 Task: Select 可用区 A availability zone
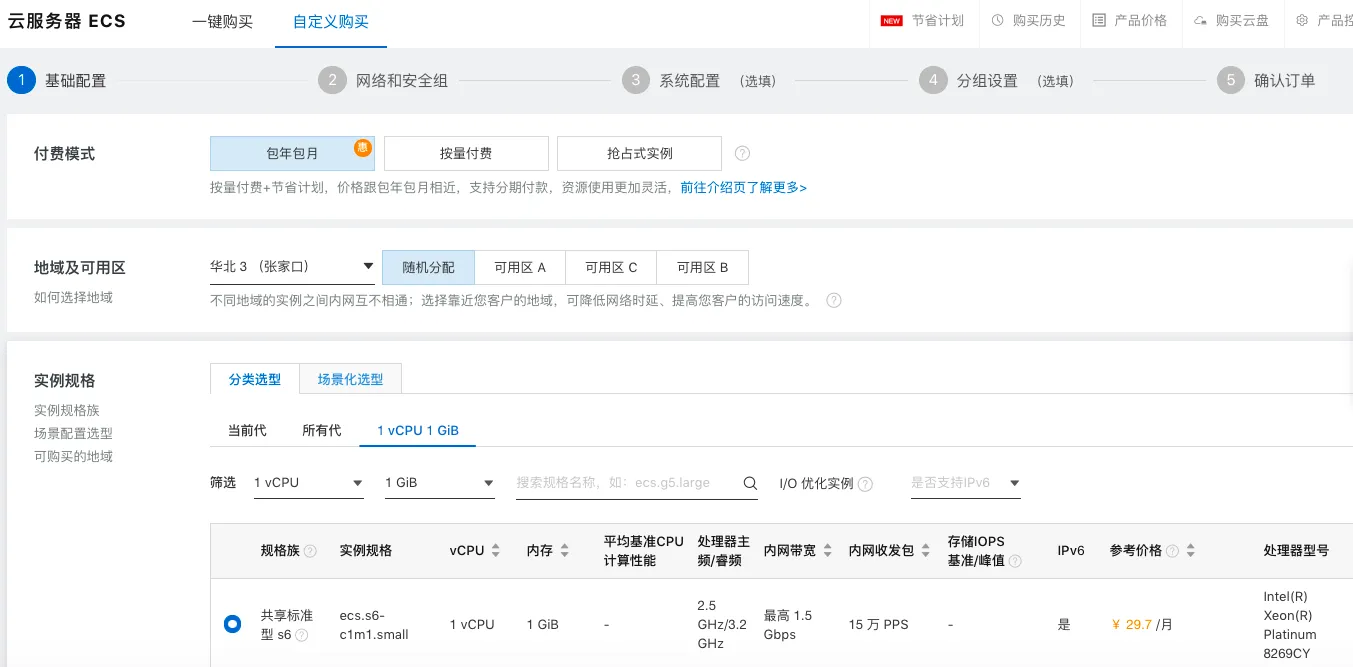[520, 267]
